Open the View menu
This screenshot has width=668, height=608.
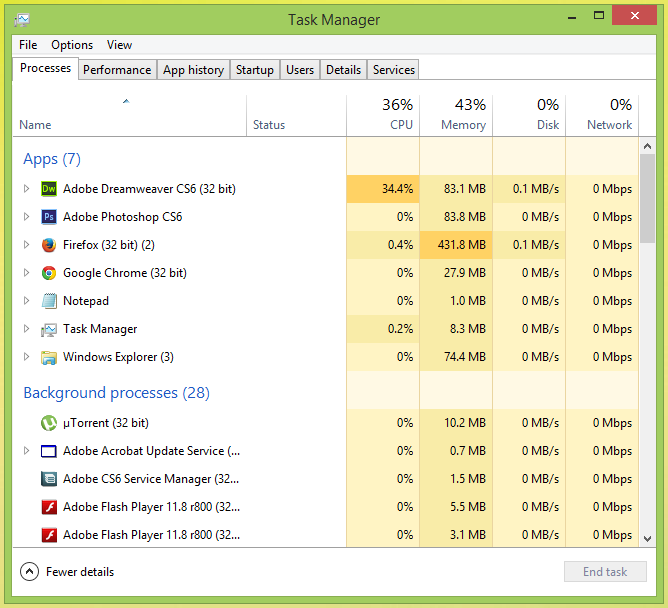[119, 45]
